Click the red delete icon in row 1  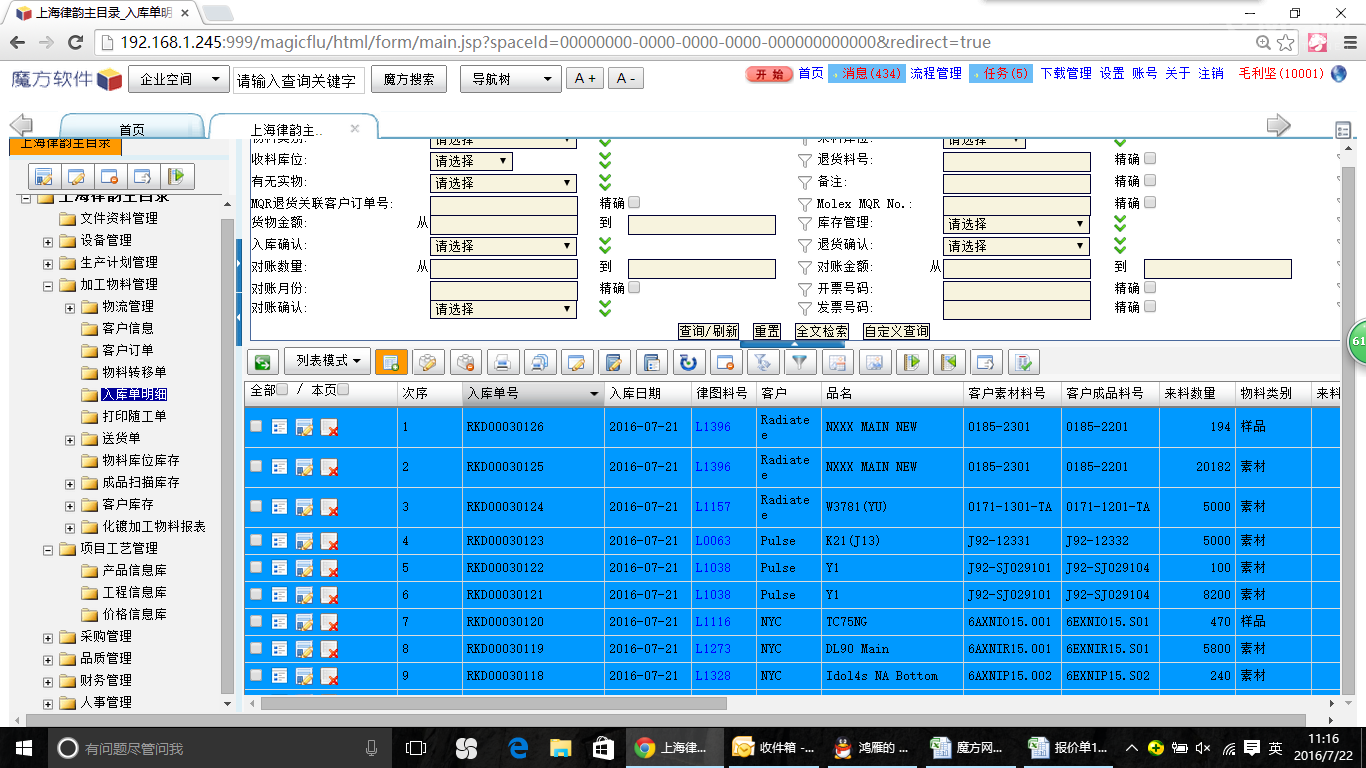pyautogui.click(x=329, y=427)
